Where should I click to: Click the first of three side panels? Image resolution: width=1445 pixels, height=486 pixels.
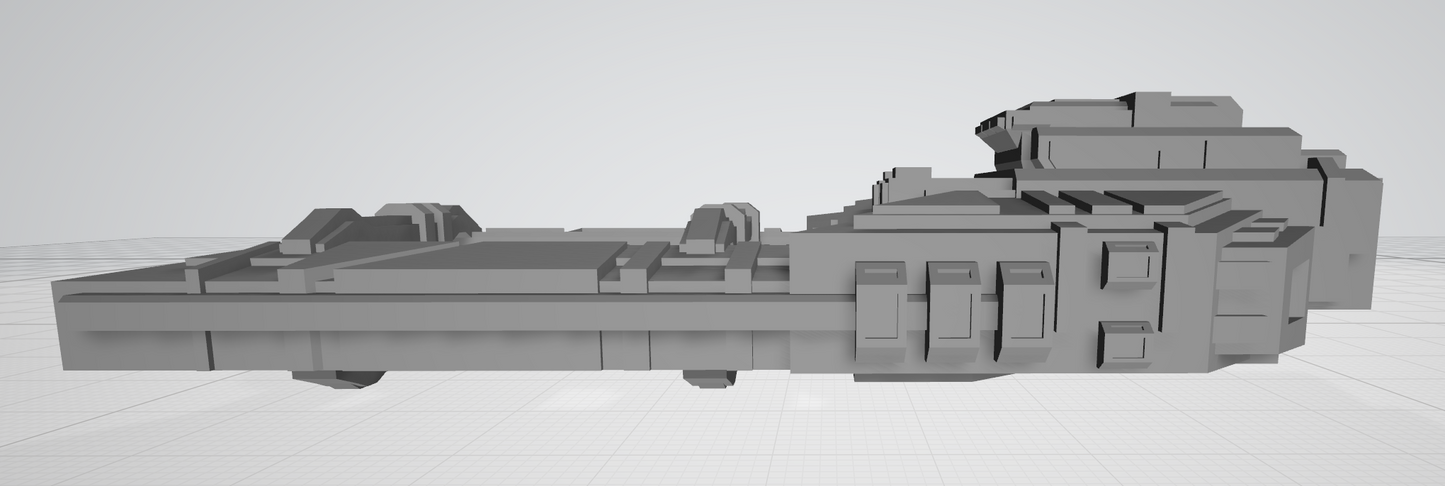click(881, 312)
